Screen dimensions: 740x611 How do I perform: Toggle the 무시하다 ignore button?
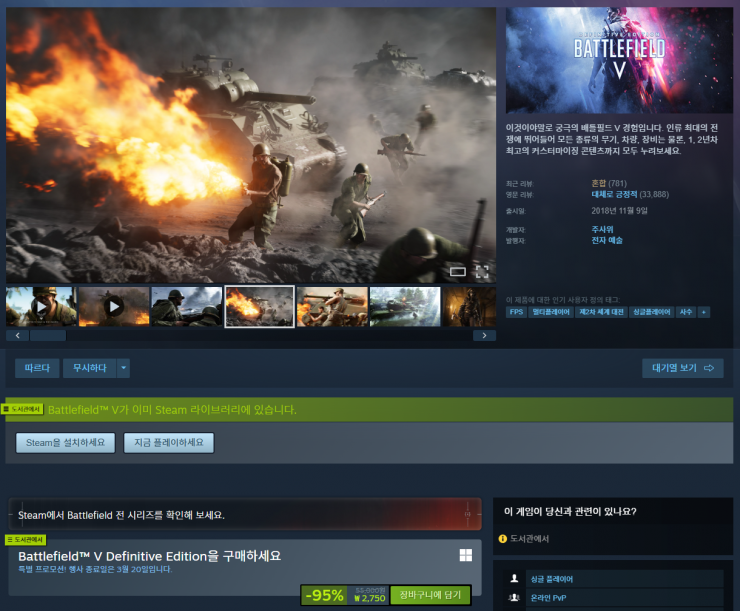click(x=89, y=368)
